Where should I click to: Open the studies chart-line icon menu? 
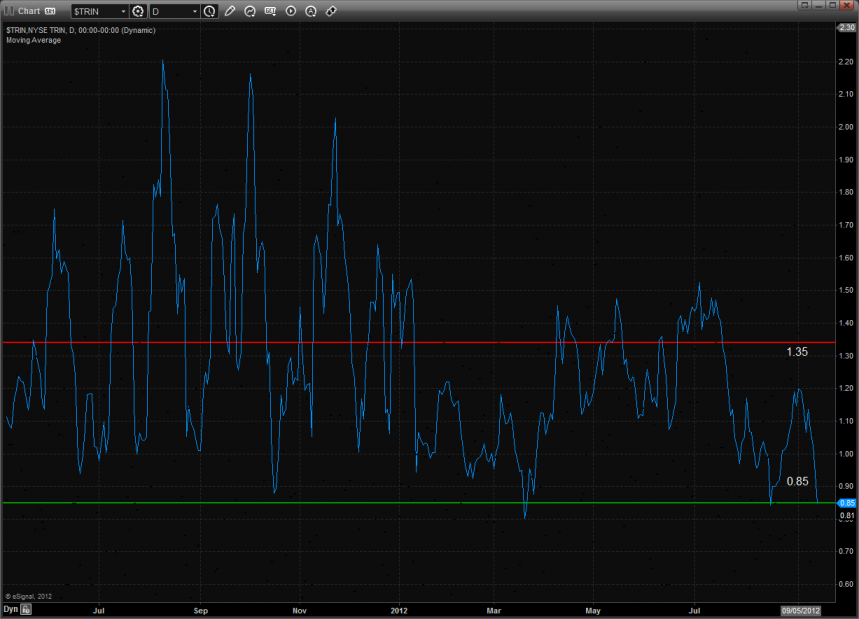(x=250, y=11)
